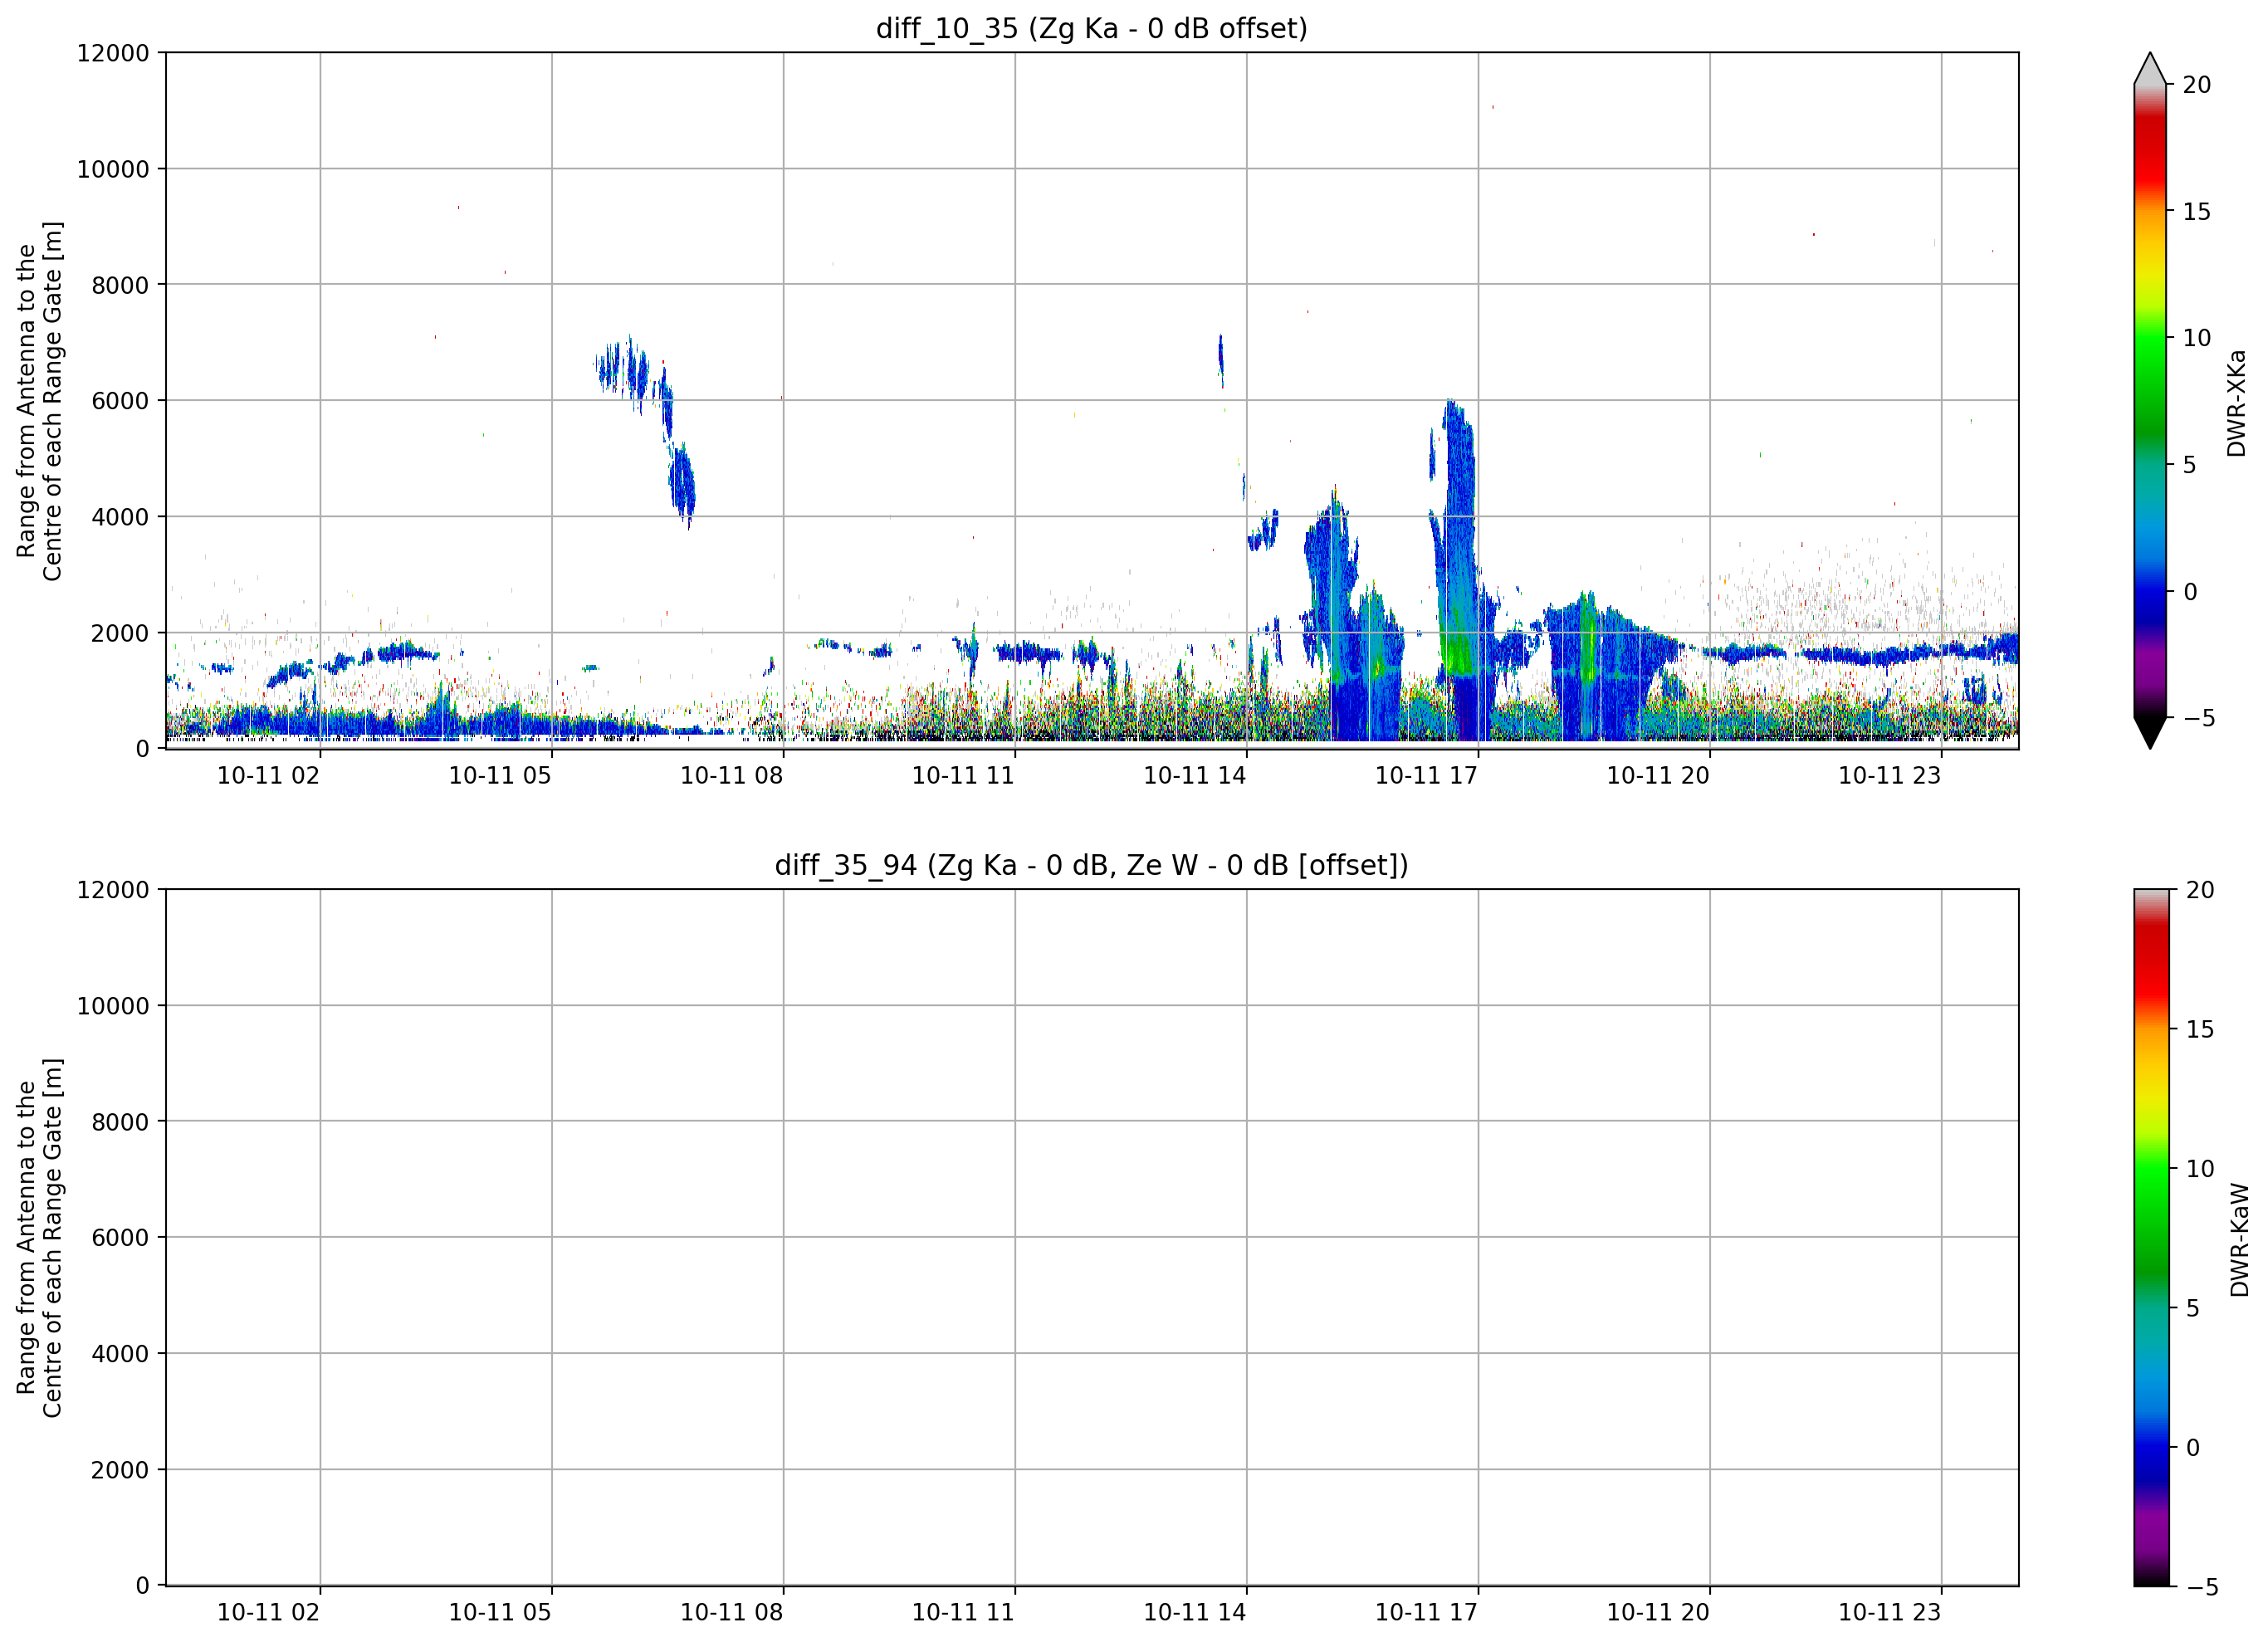
Task: Click the 20 tick on the DWR-KaW colorbar
Action: tap(2200, 890)
